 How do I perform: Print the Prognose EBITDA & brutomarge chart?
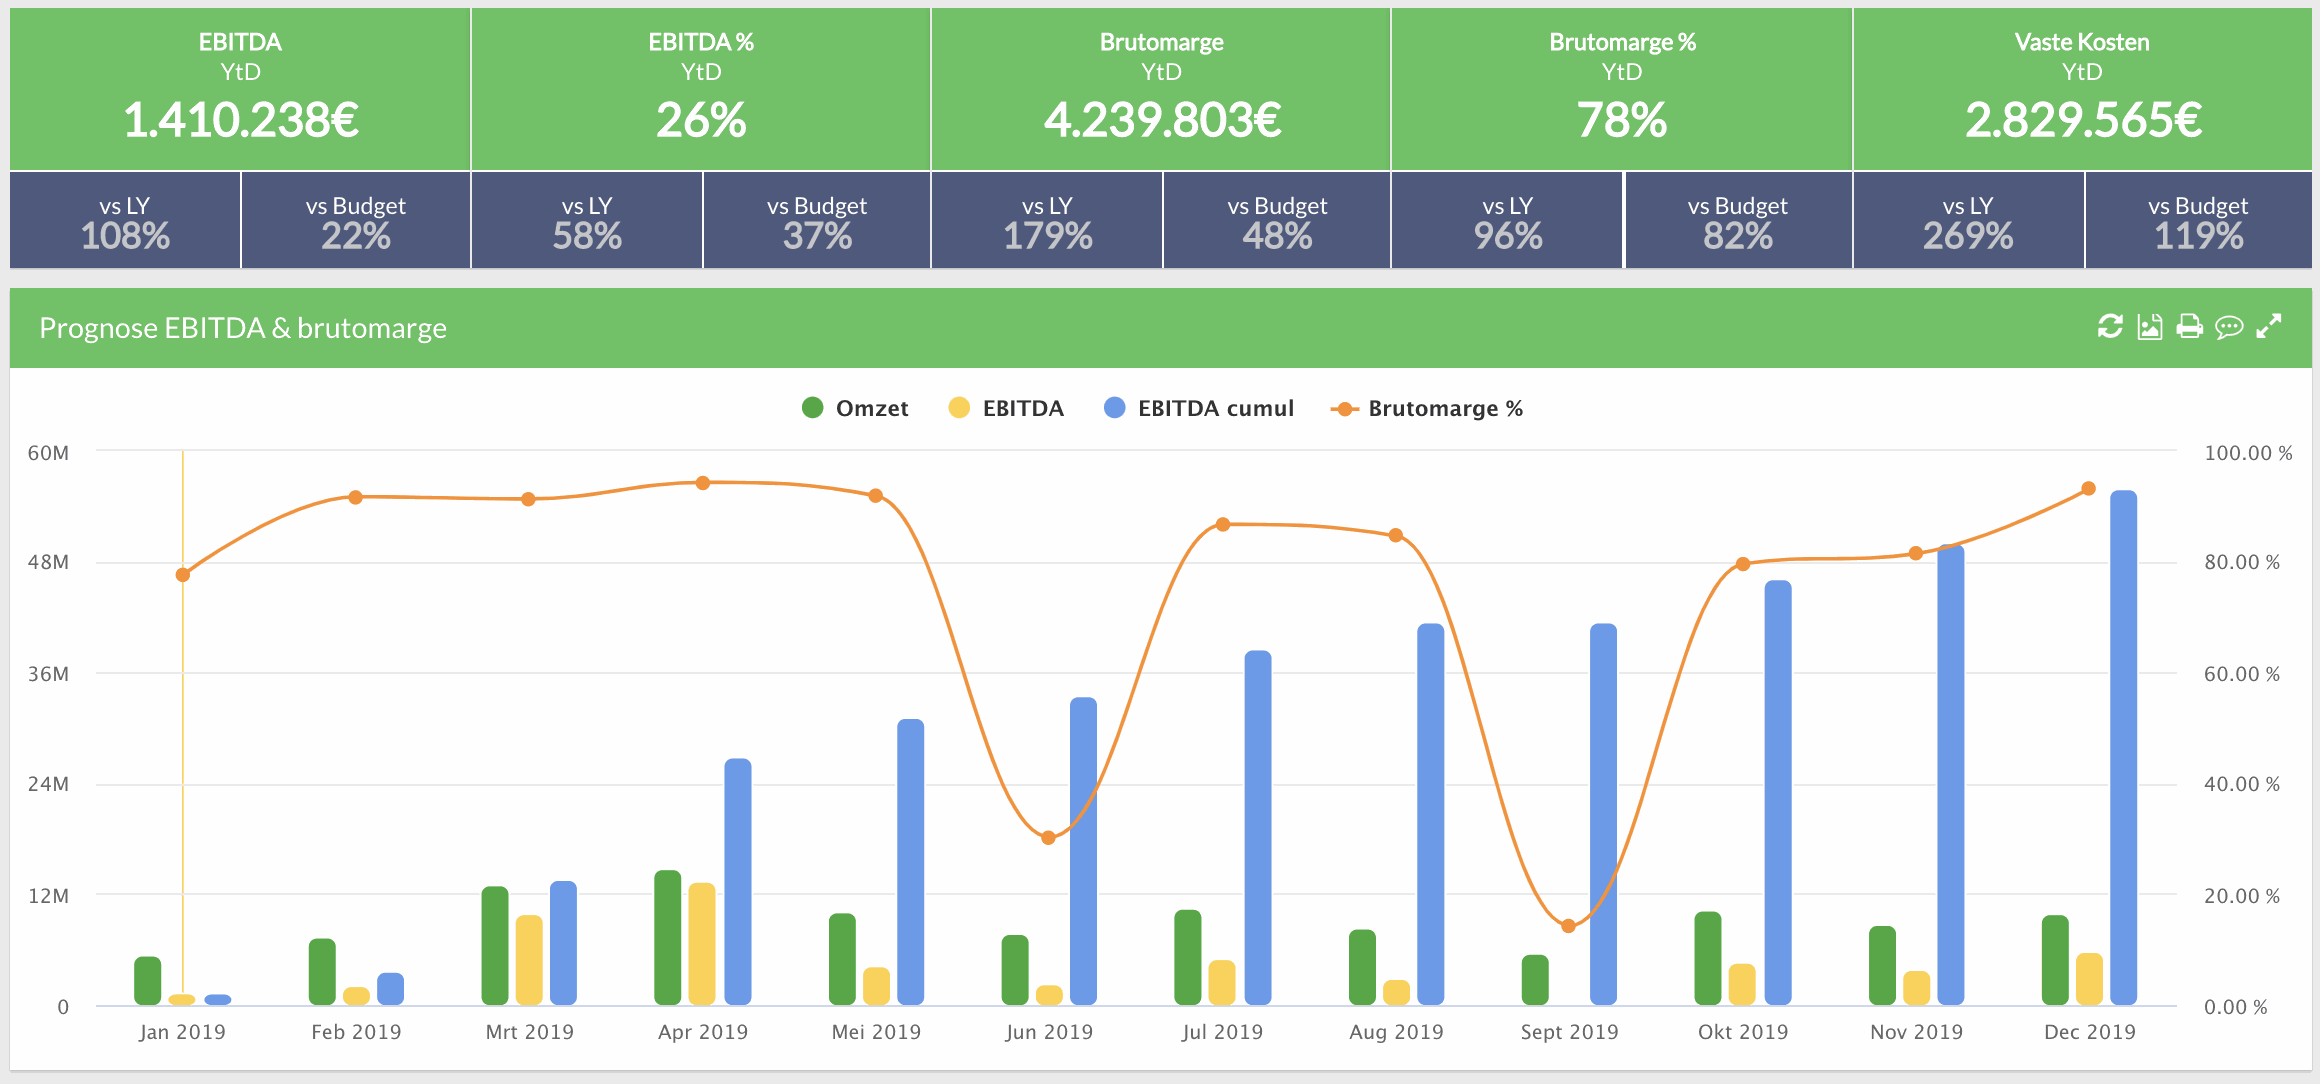[2192, 328]
